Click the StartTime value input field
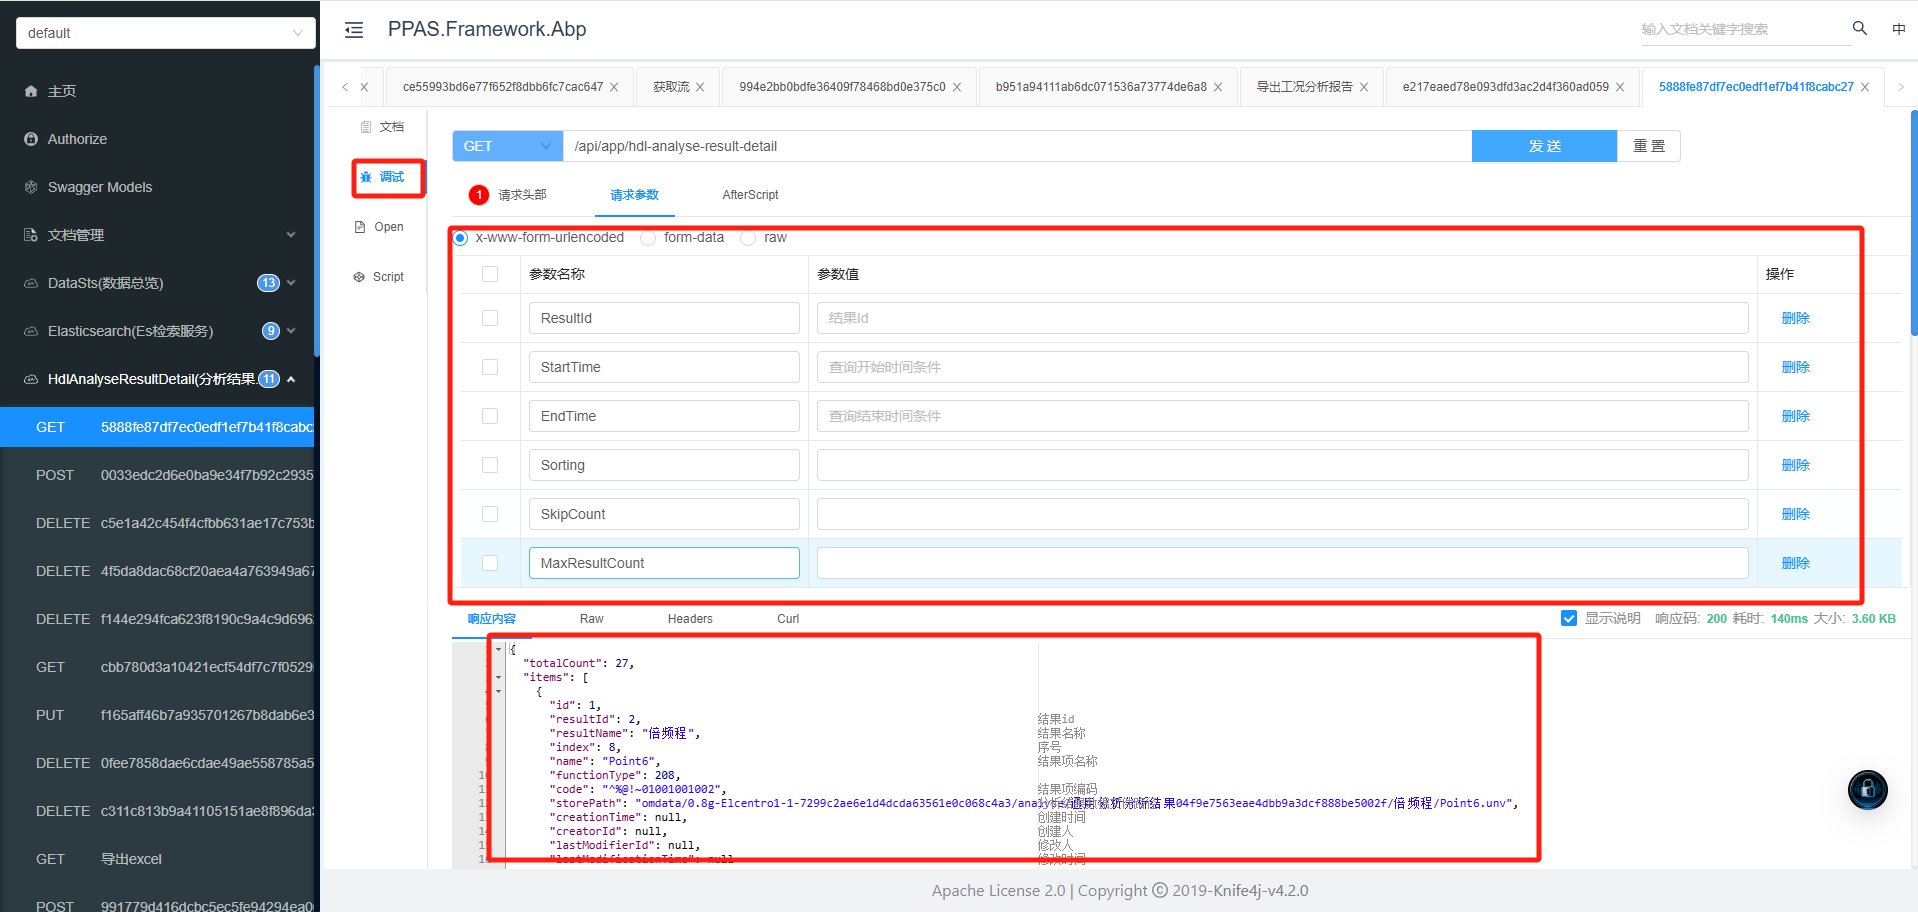This screenshot has width=1918, height=912. 1282,367
